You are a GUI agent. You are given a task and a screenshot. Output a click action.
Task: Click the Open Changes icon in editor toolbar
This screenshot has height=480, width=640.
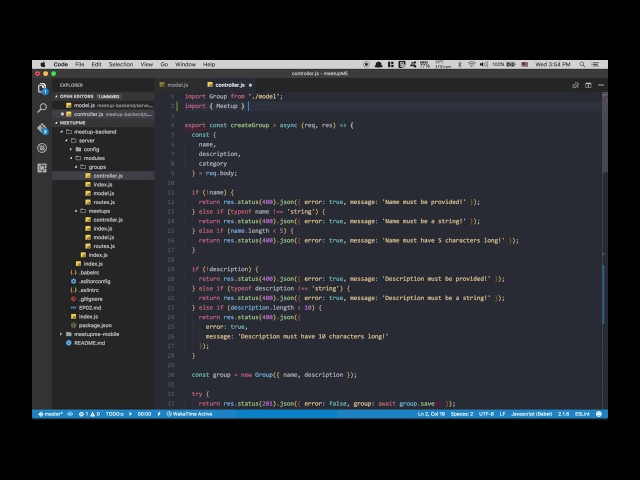tap(576, 85)
